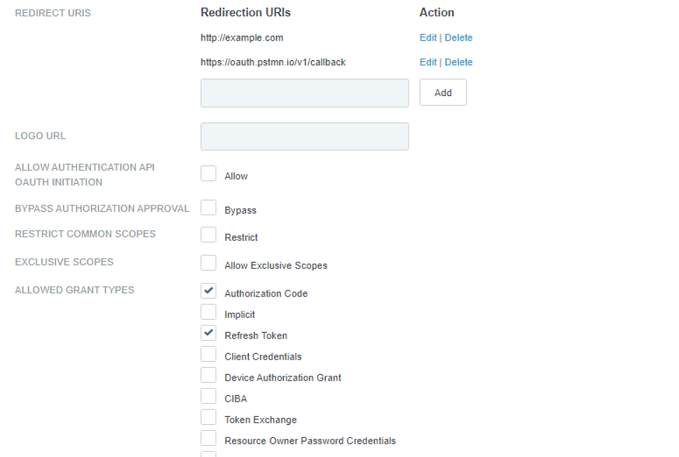Enable Allow Exclusive Scopes checkbox

208,263
